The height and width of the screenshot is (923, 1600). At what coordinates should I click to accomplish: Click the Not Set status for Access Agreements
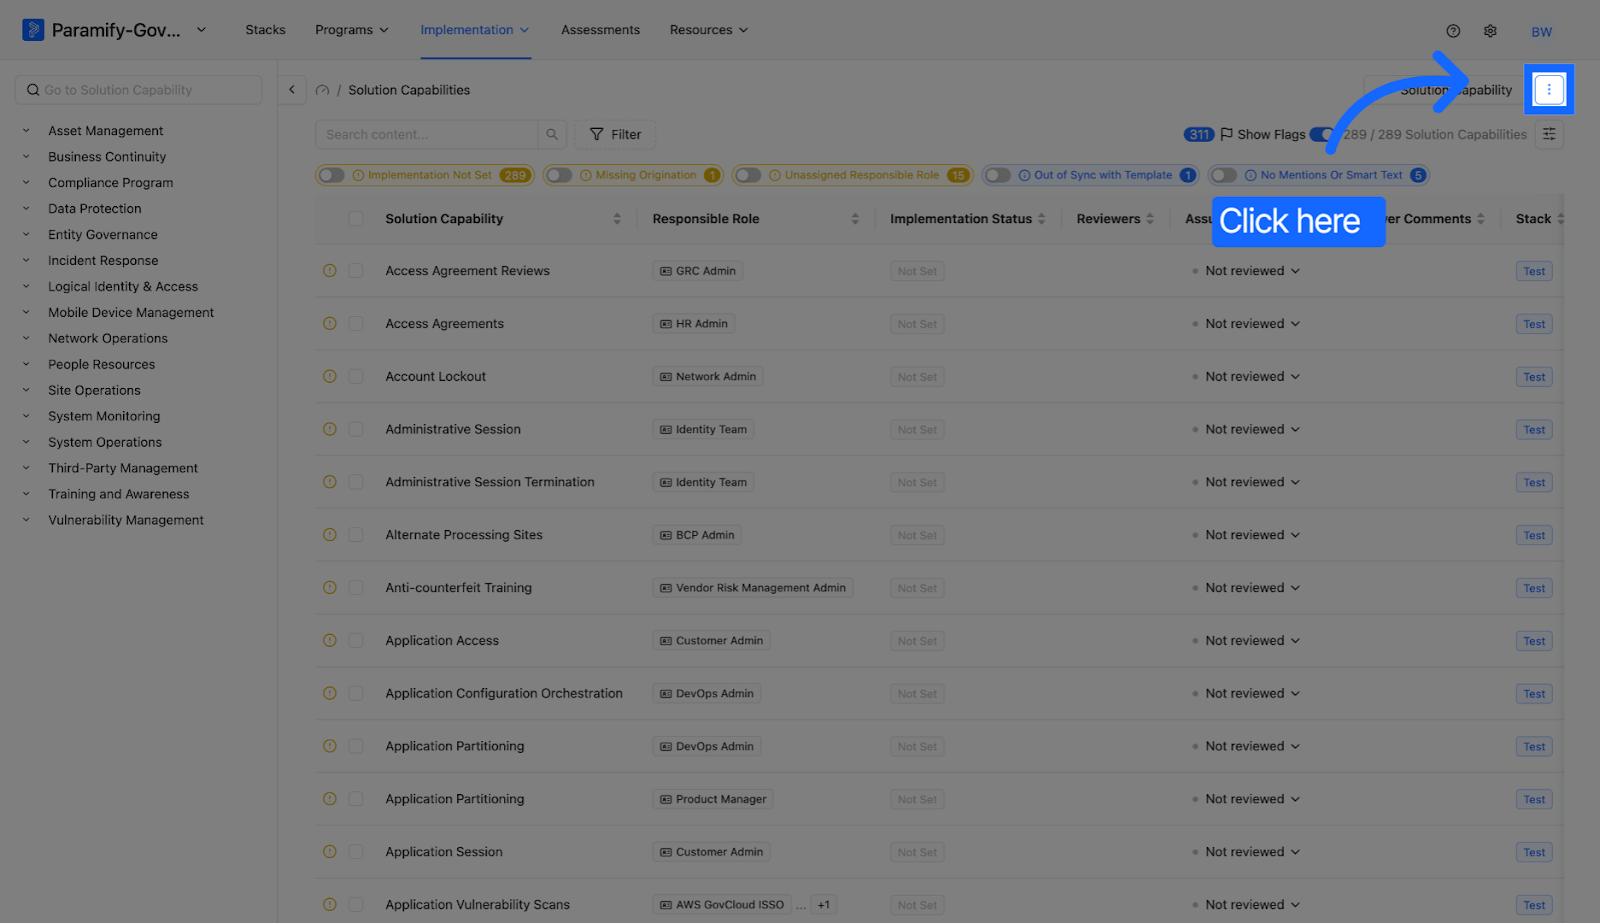(x=917, y=324)
